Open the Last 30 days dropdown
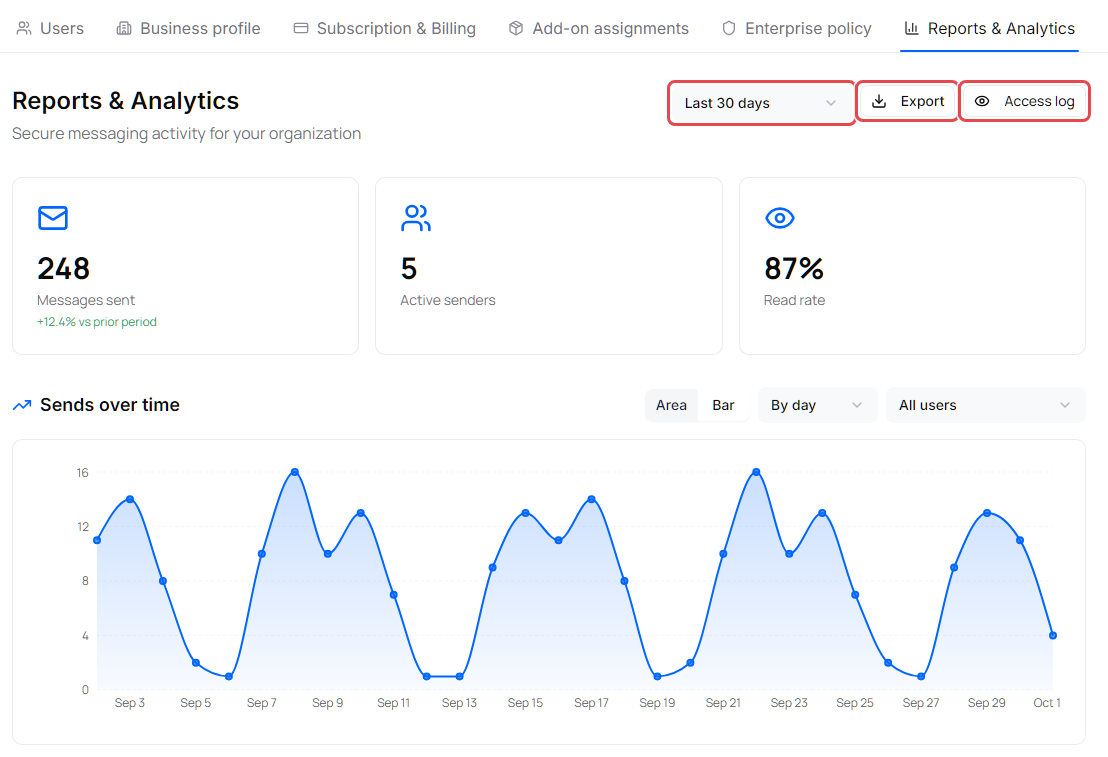 (x=761, y=103)
